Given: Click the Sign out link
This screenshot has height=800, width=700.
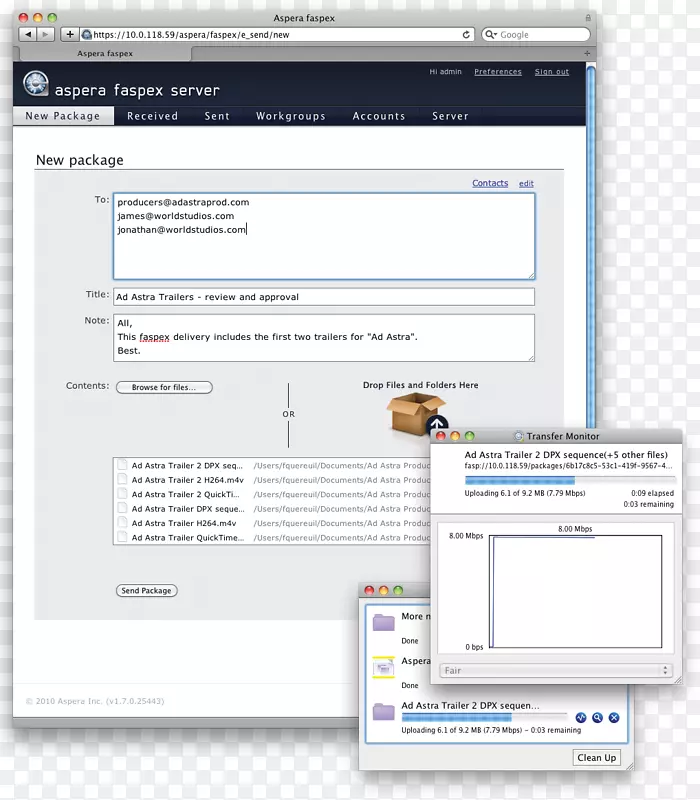Looking at the screenshot, I should pyautogui.click(x=551, y=72).
